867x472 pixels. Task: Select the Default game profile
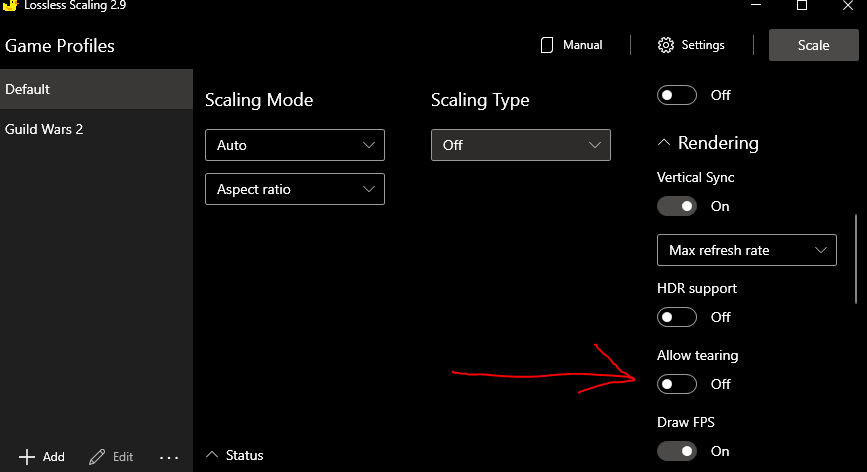pos(96,89)
